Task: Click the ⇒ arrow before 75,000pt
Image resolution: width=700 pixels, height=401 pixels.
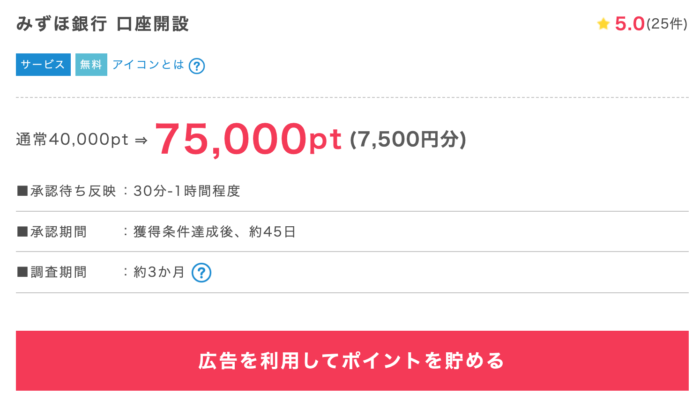Action: (141, 141)
